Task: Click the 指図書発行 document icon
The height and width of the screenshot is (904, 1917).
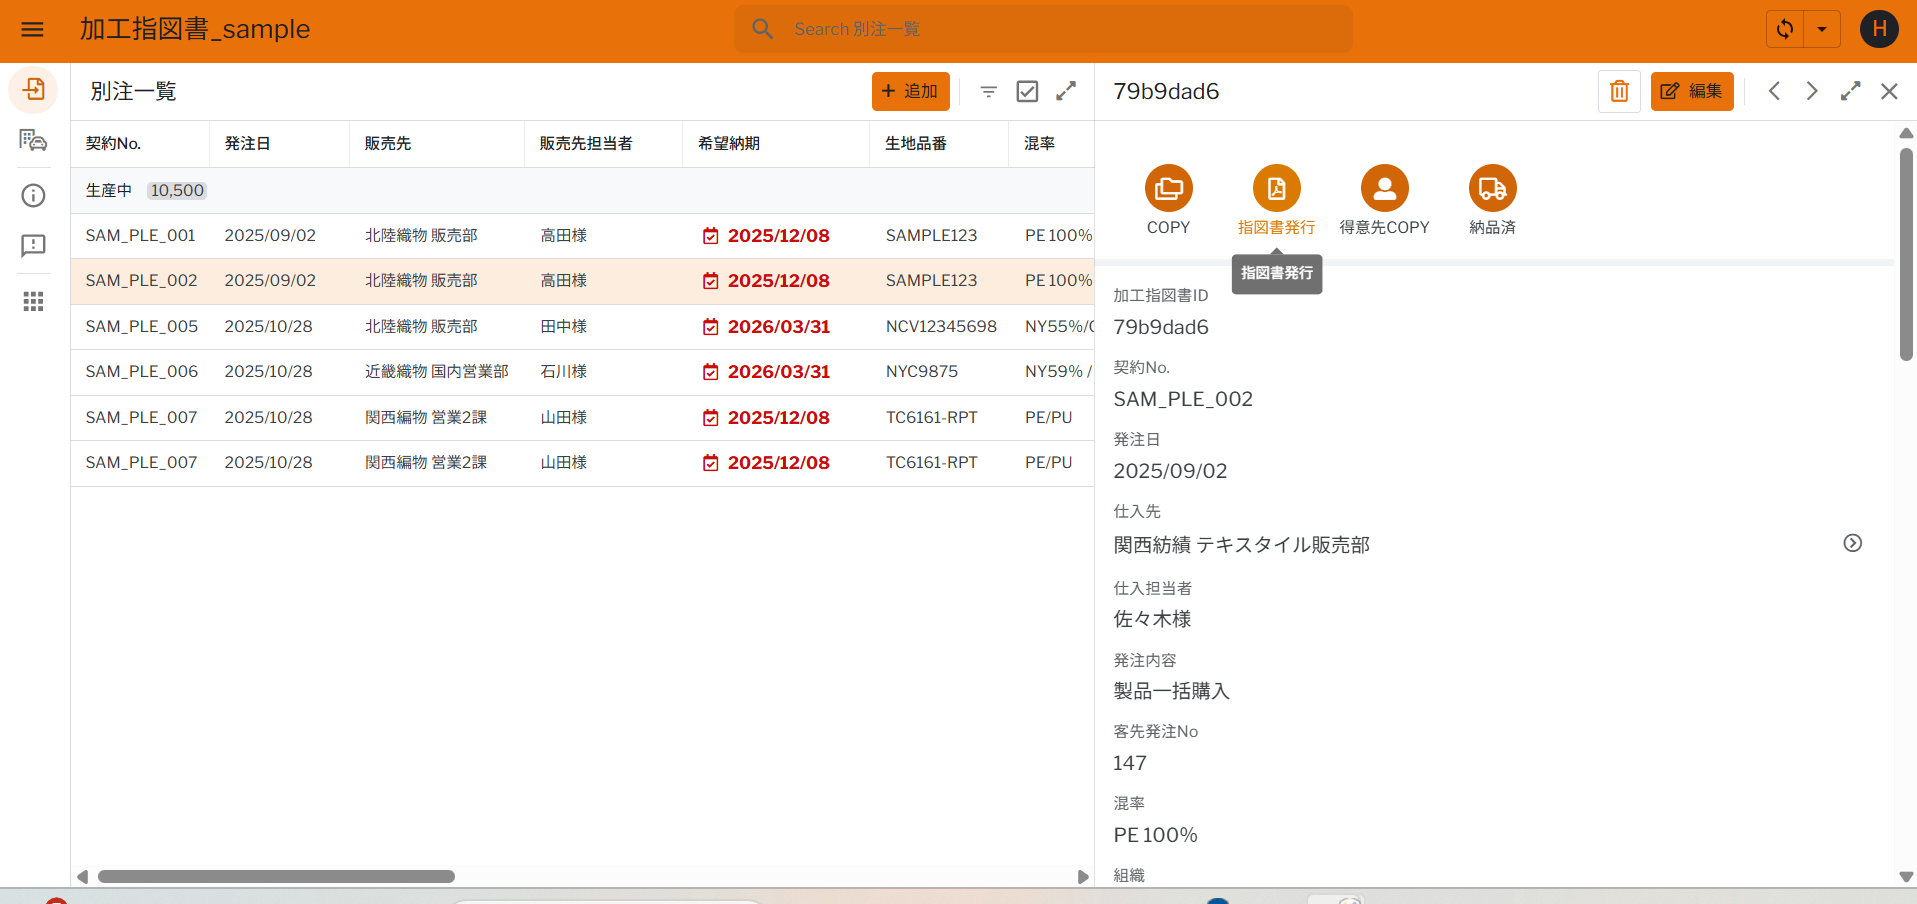Action: (x=1276, y=188)
